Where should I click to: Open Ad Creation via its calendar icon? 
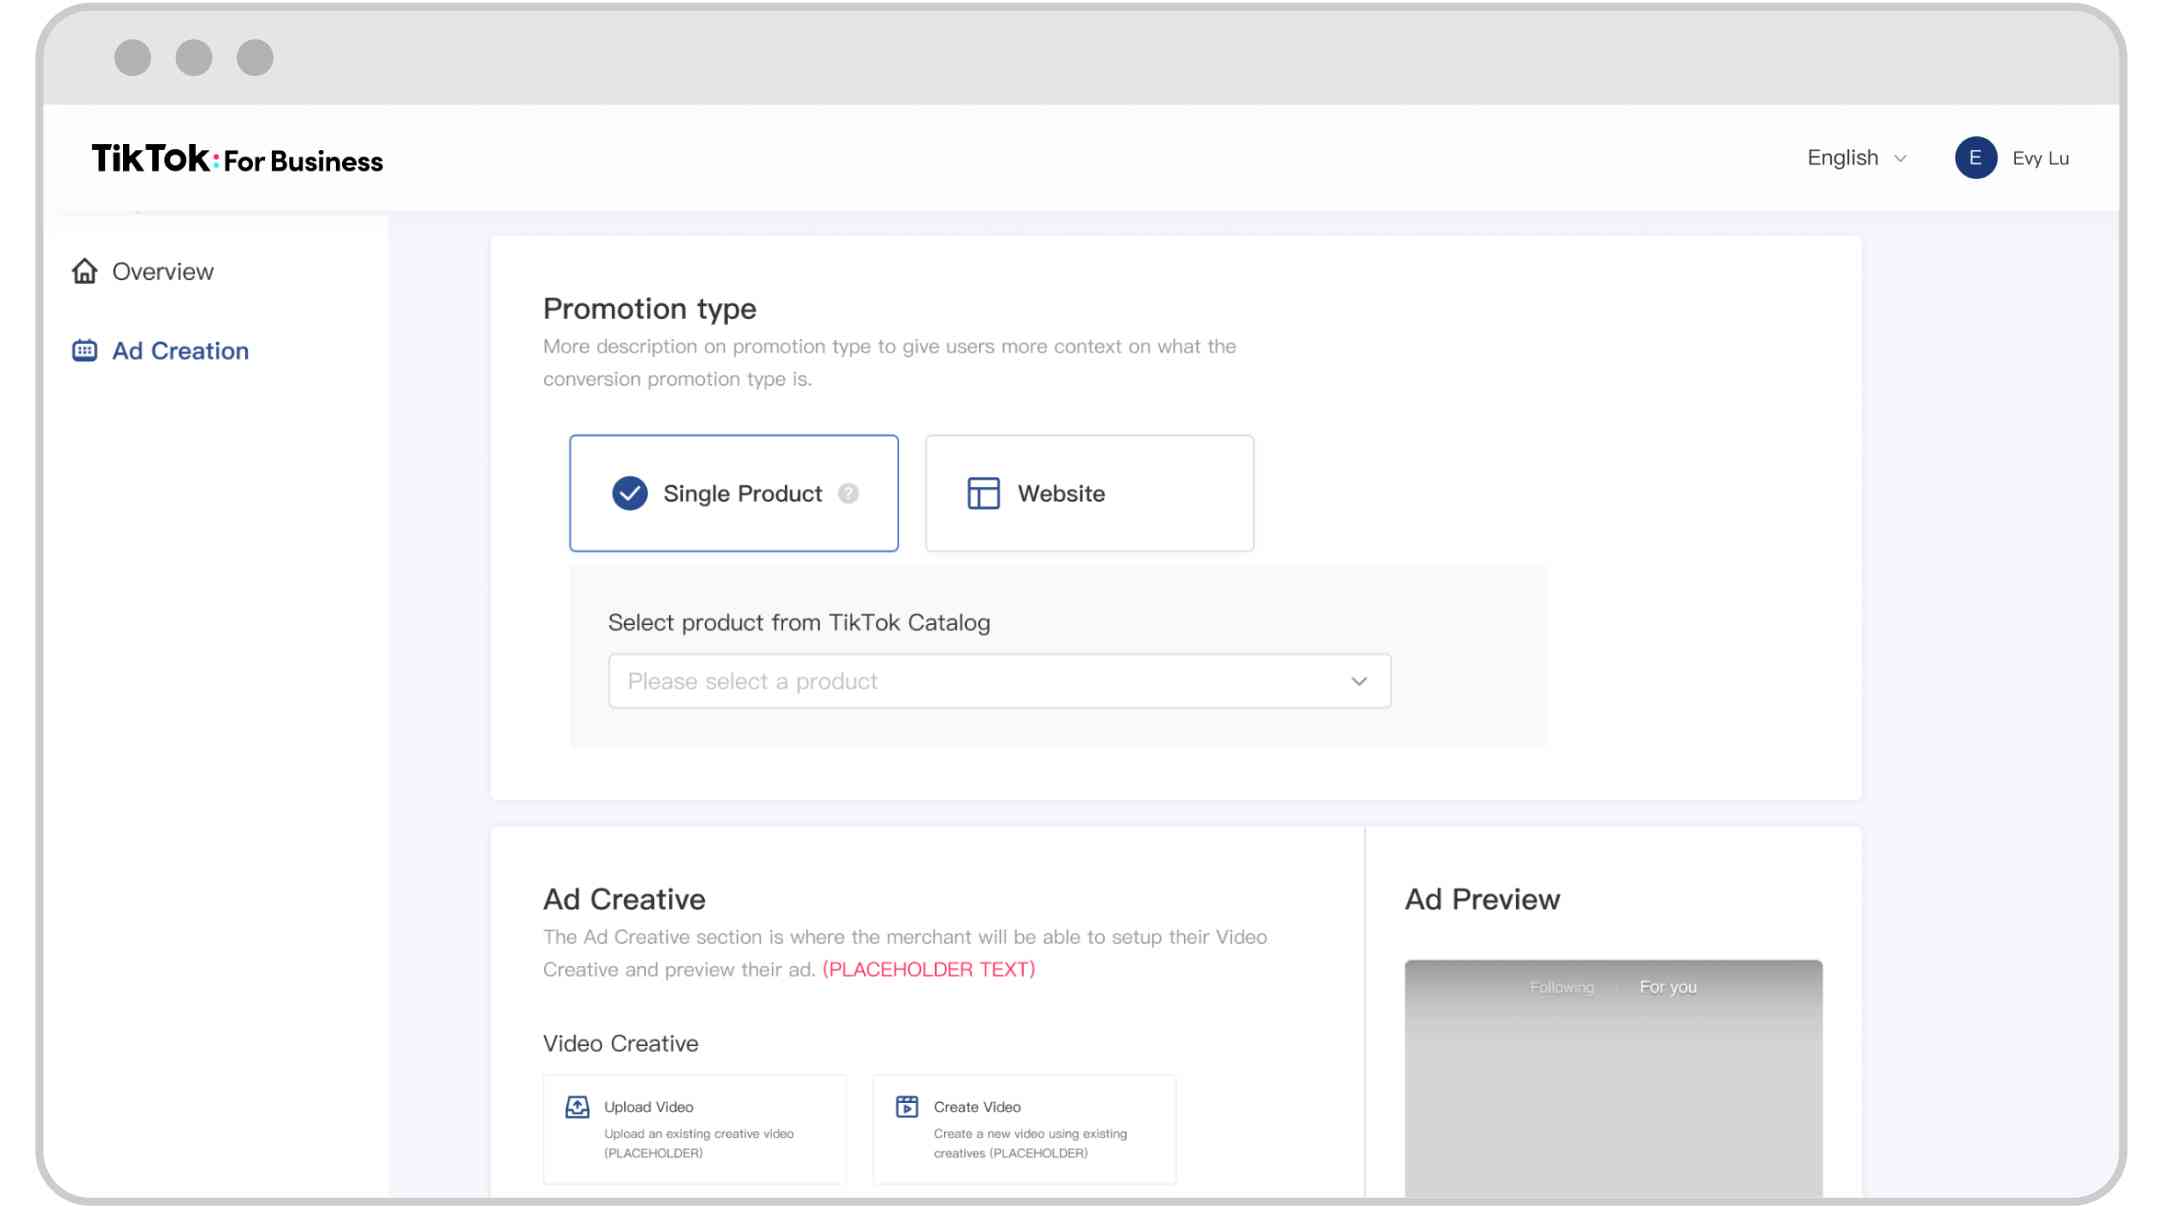point(84,350)
